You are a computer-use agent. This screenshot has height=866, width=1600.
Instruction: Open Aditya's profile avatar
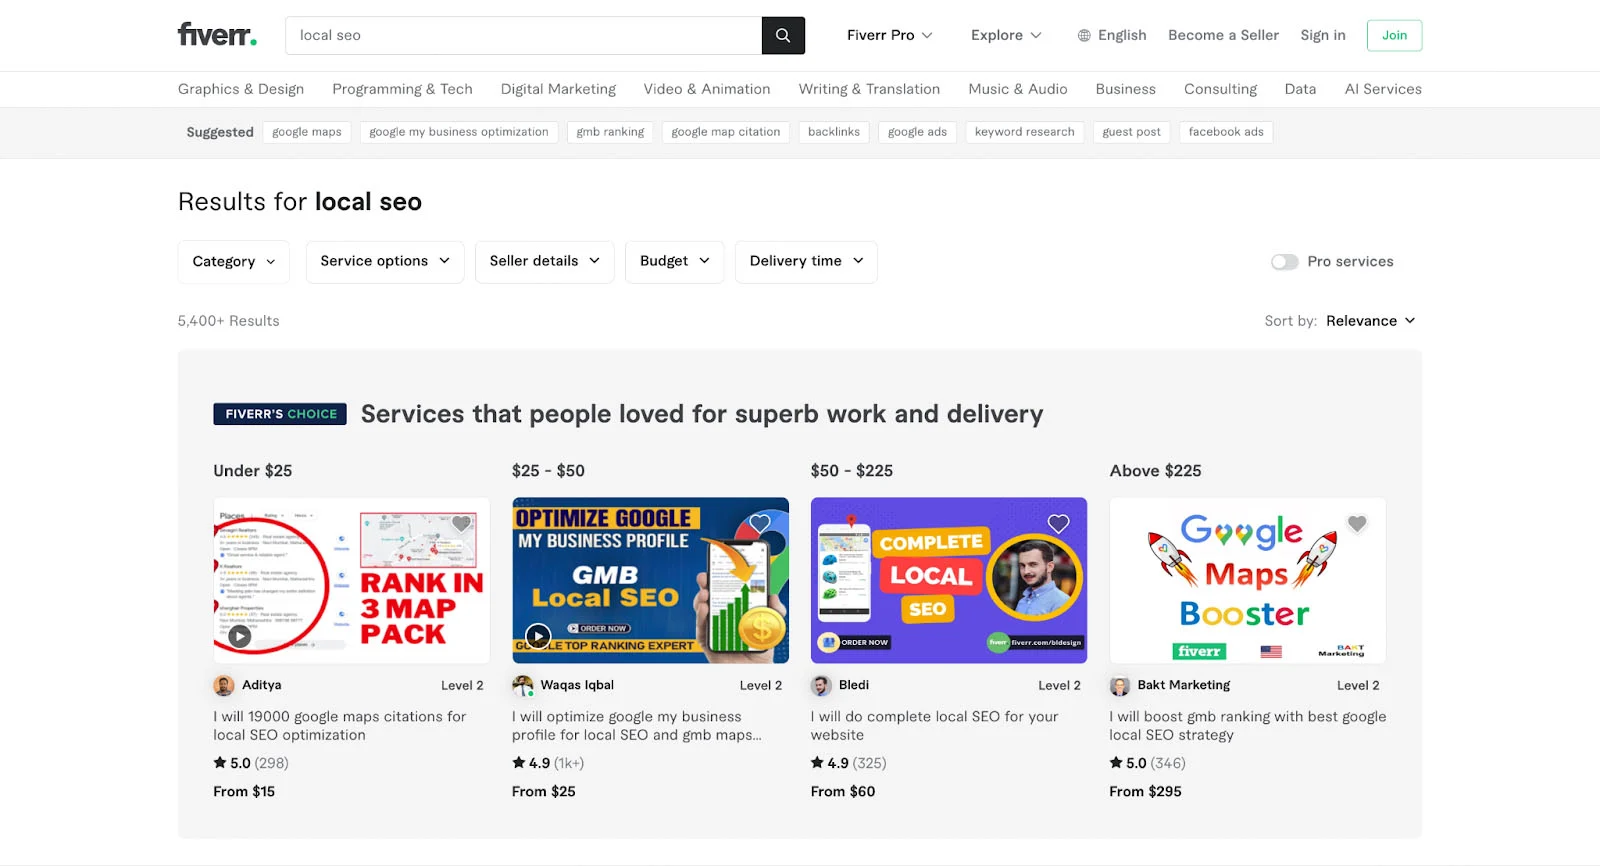[x=224, y=685]
